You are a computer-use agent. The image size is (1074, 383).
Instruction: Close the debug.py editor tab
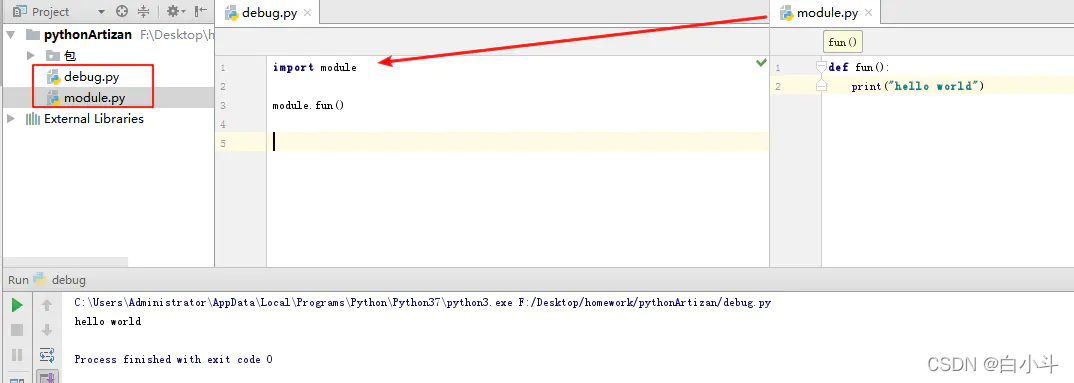307,13
